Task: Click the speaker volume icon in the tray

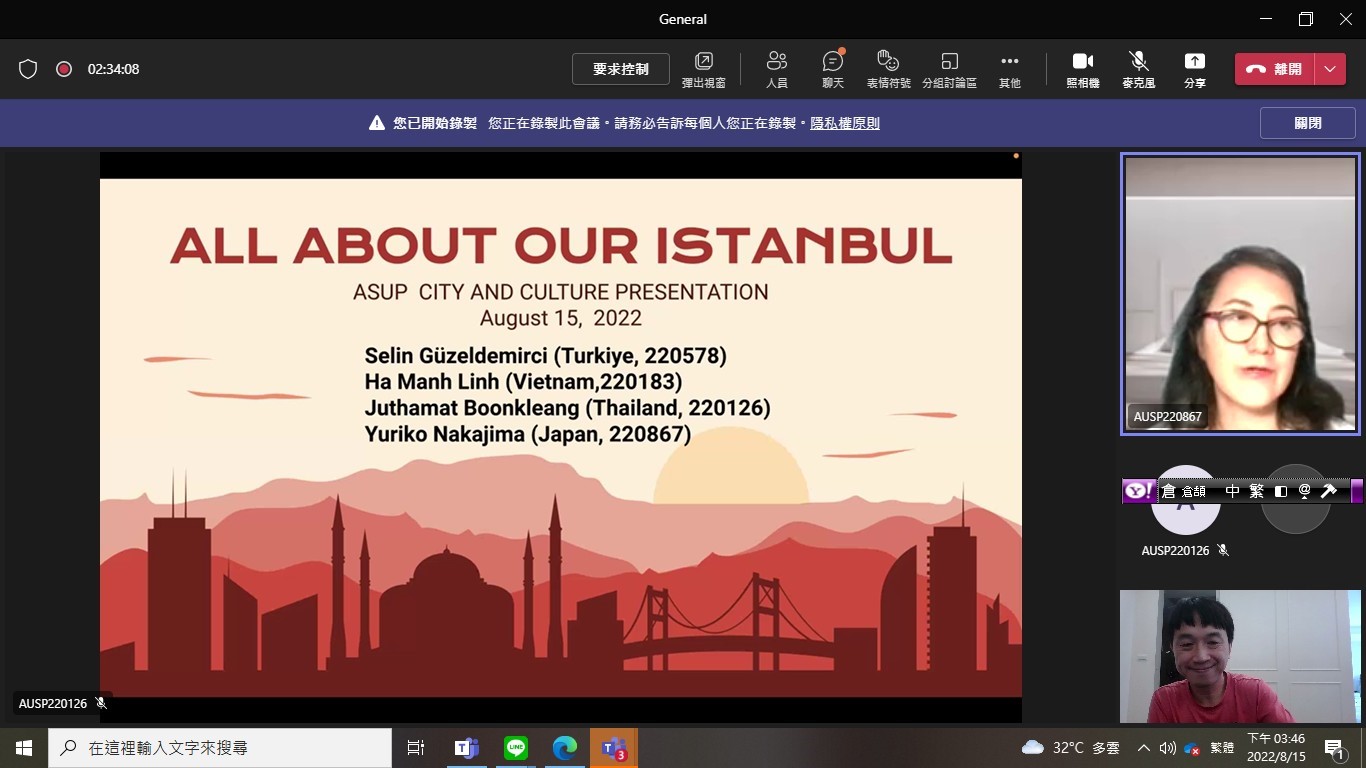Action: click(1167, 747)
